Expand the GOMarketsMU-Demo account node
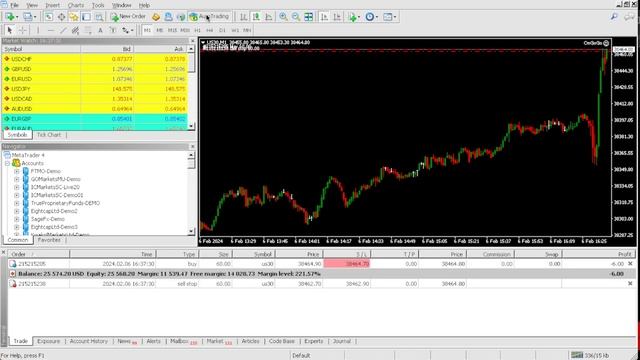Screen dimensions: 640x360 [x=17, y=179]
